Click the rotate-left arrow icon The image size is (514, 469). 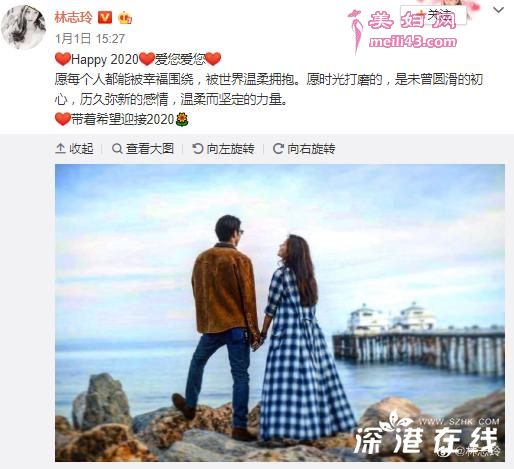(198, 149)
